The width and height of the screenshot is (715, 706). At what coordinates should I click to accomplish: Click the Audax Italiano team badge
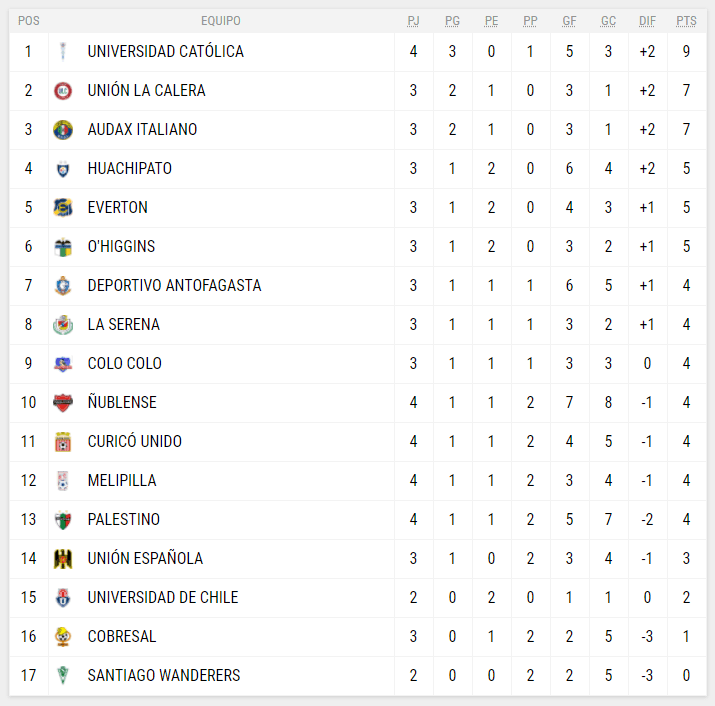(x=63, y=130)
